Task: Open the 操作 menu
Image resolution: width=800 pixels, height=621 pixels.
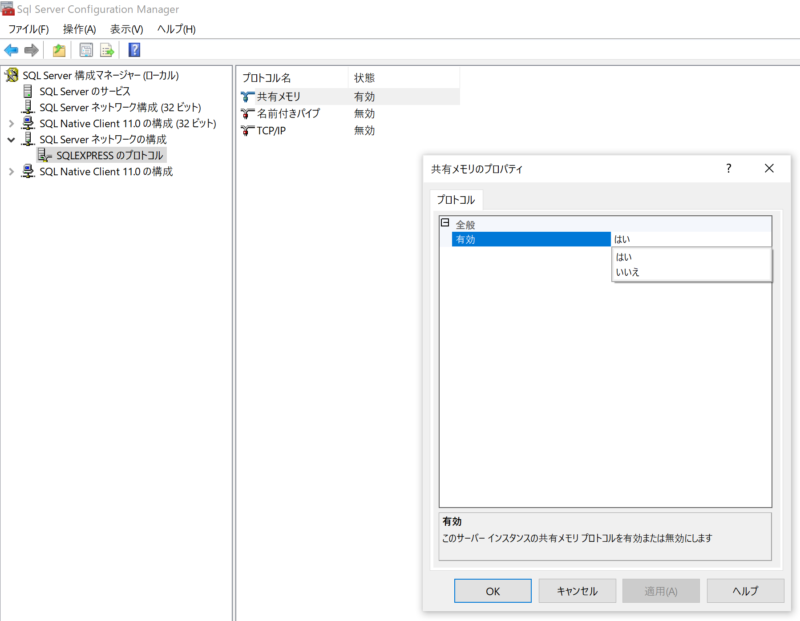Action: click(x=80, y=29)
